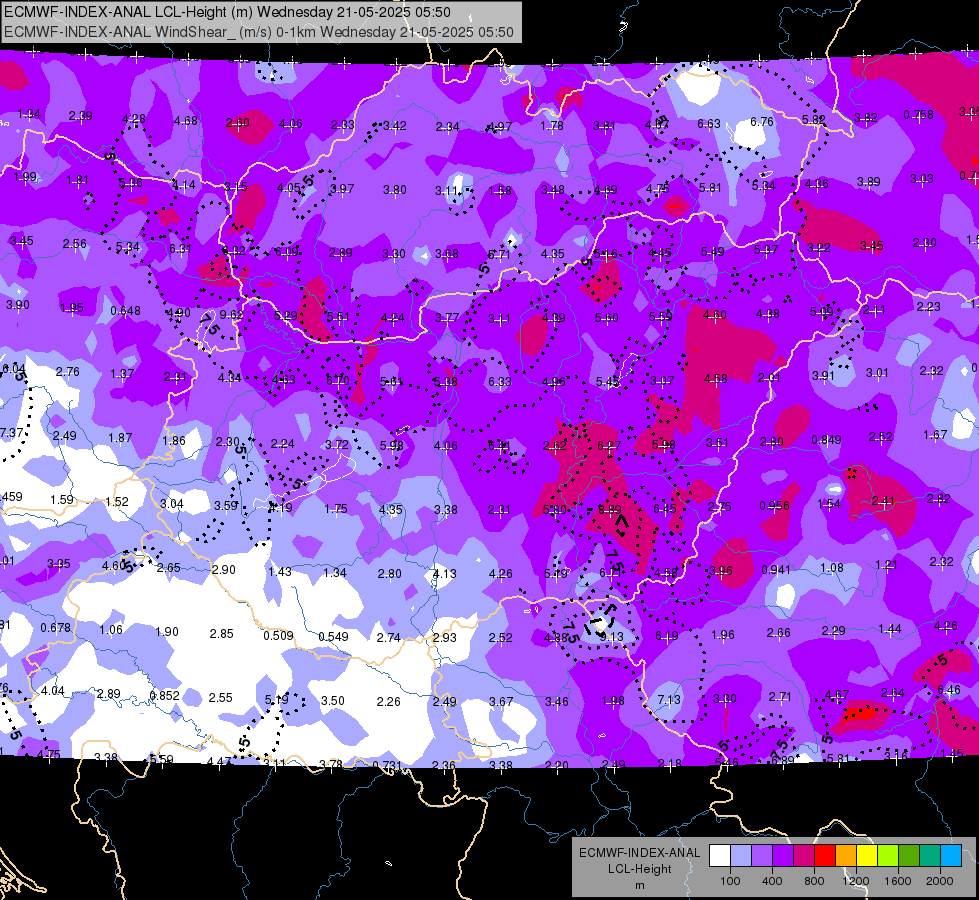The width and height of the screenshot is (979, 900).
Task: Click the wind shear value 0.678
Action: (56, 627)
